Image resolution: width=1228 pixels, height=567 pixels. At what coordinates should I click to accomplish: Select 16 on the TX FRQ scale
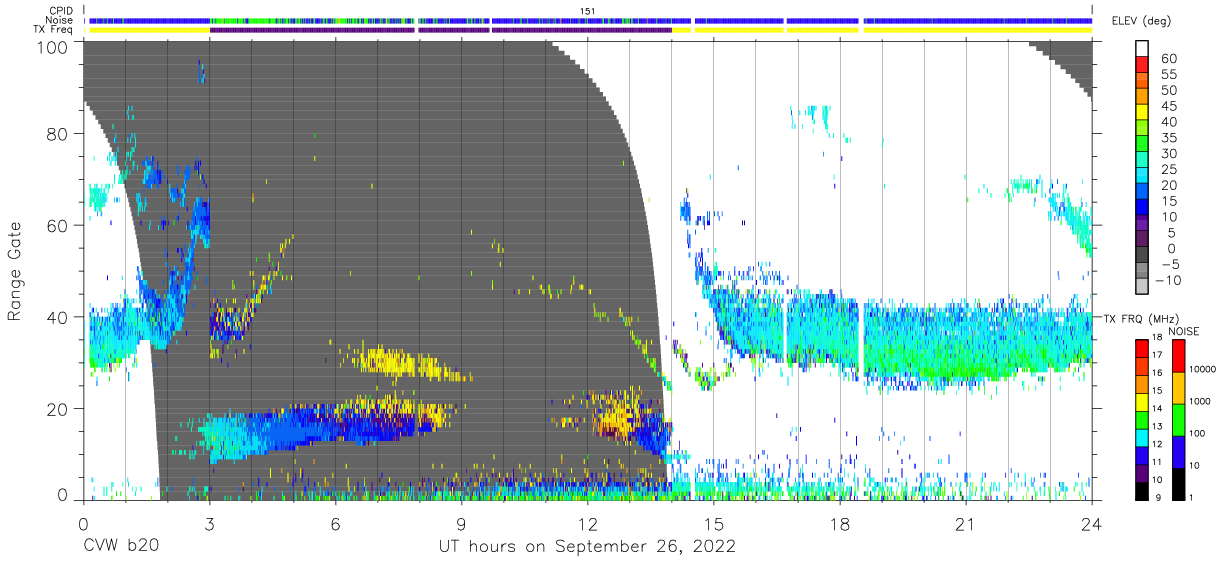click(1159, 375)
